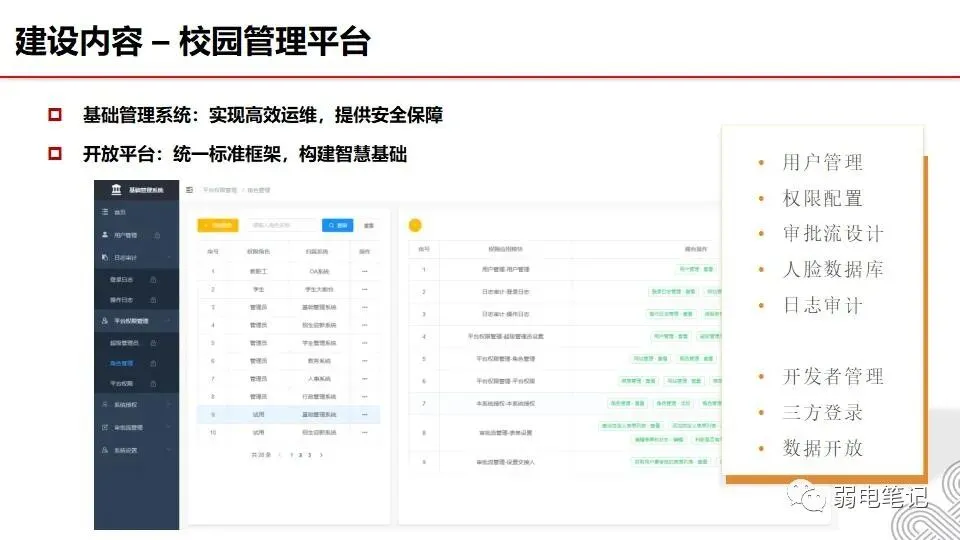
Task: Click the 重置 reset link
Action: [369, 226]
